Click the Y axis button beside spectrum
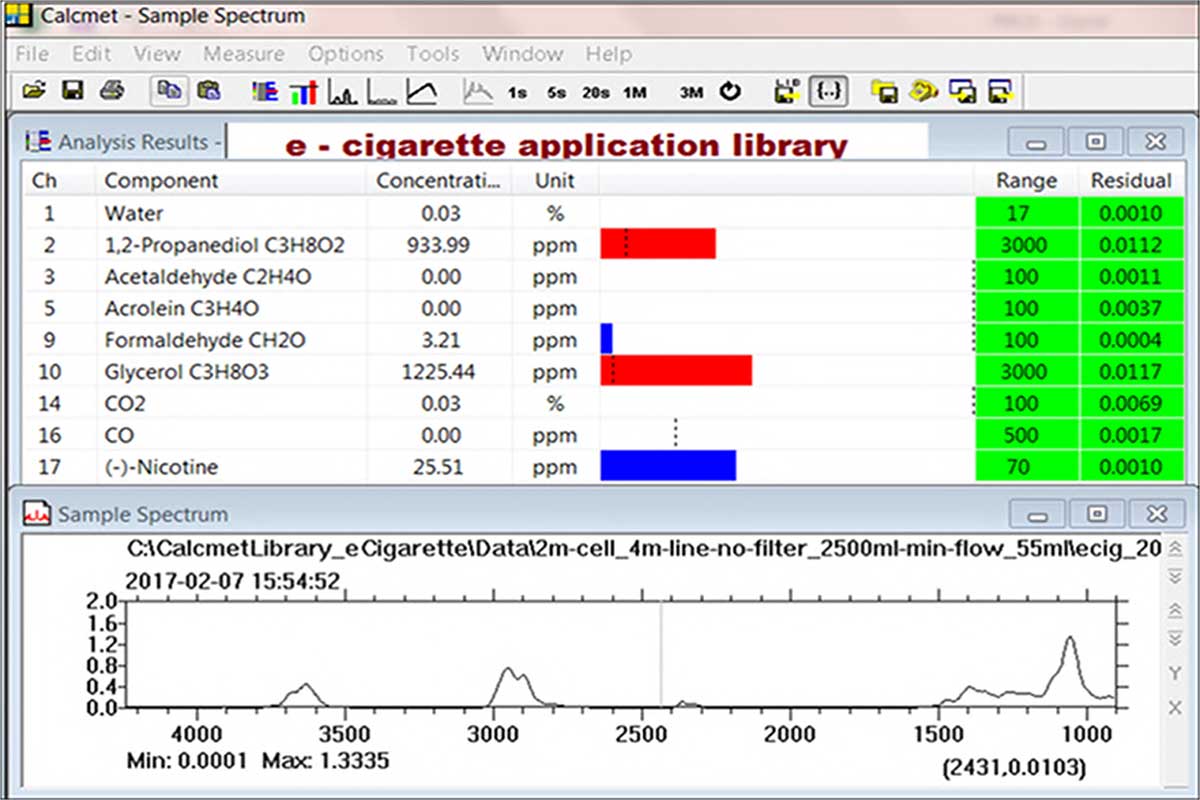 coord(1176,673)
